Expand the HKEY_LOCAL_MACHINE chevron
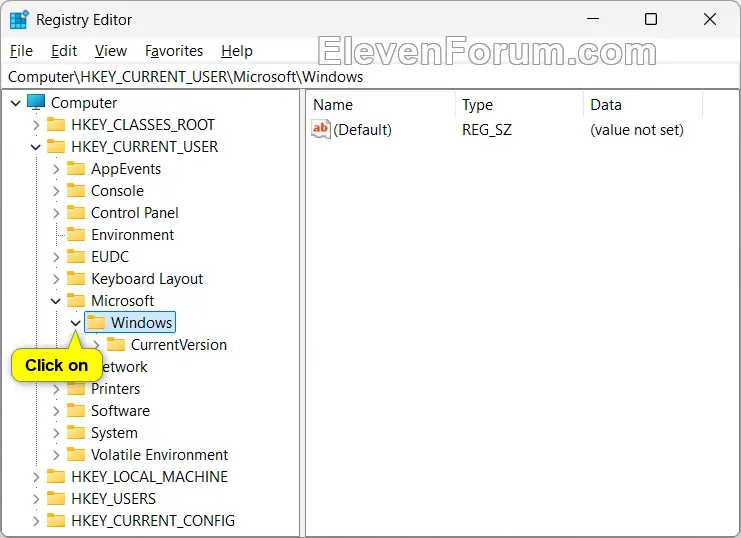This screenshot has height=538, width=741. click(x=36, y=477)
